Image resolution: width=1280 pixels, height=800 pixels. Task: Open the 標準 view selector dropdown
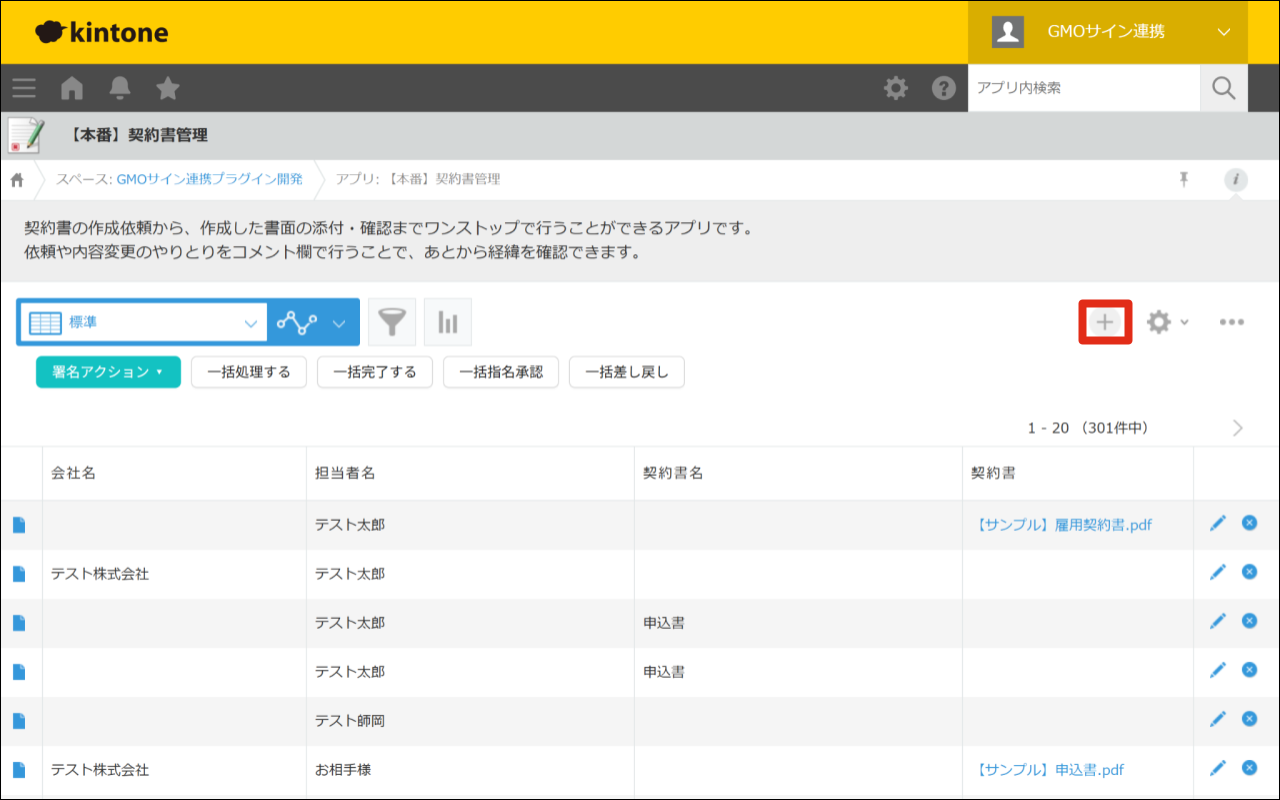[143, 323]
